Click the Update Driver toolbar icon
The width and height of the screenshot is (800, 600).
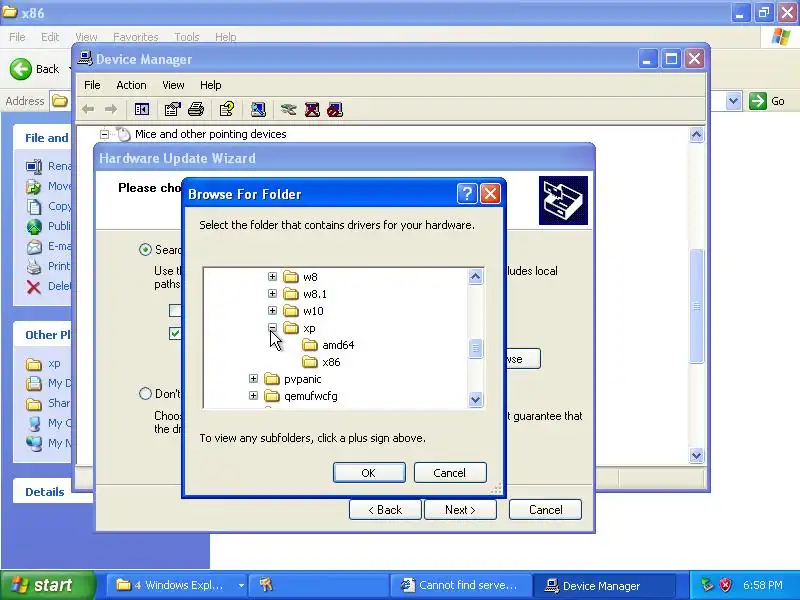coord(288,109)
